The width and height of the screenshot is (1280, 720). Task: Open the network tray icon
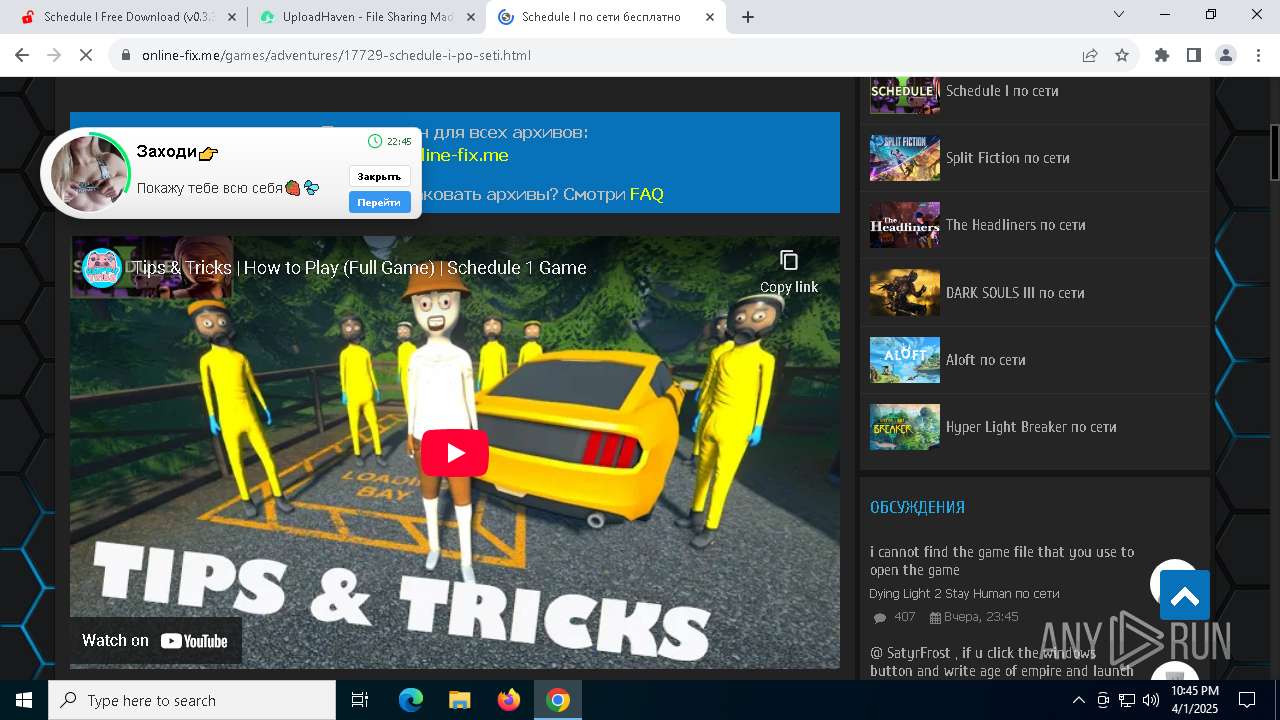point(1127,700)
